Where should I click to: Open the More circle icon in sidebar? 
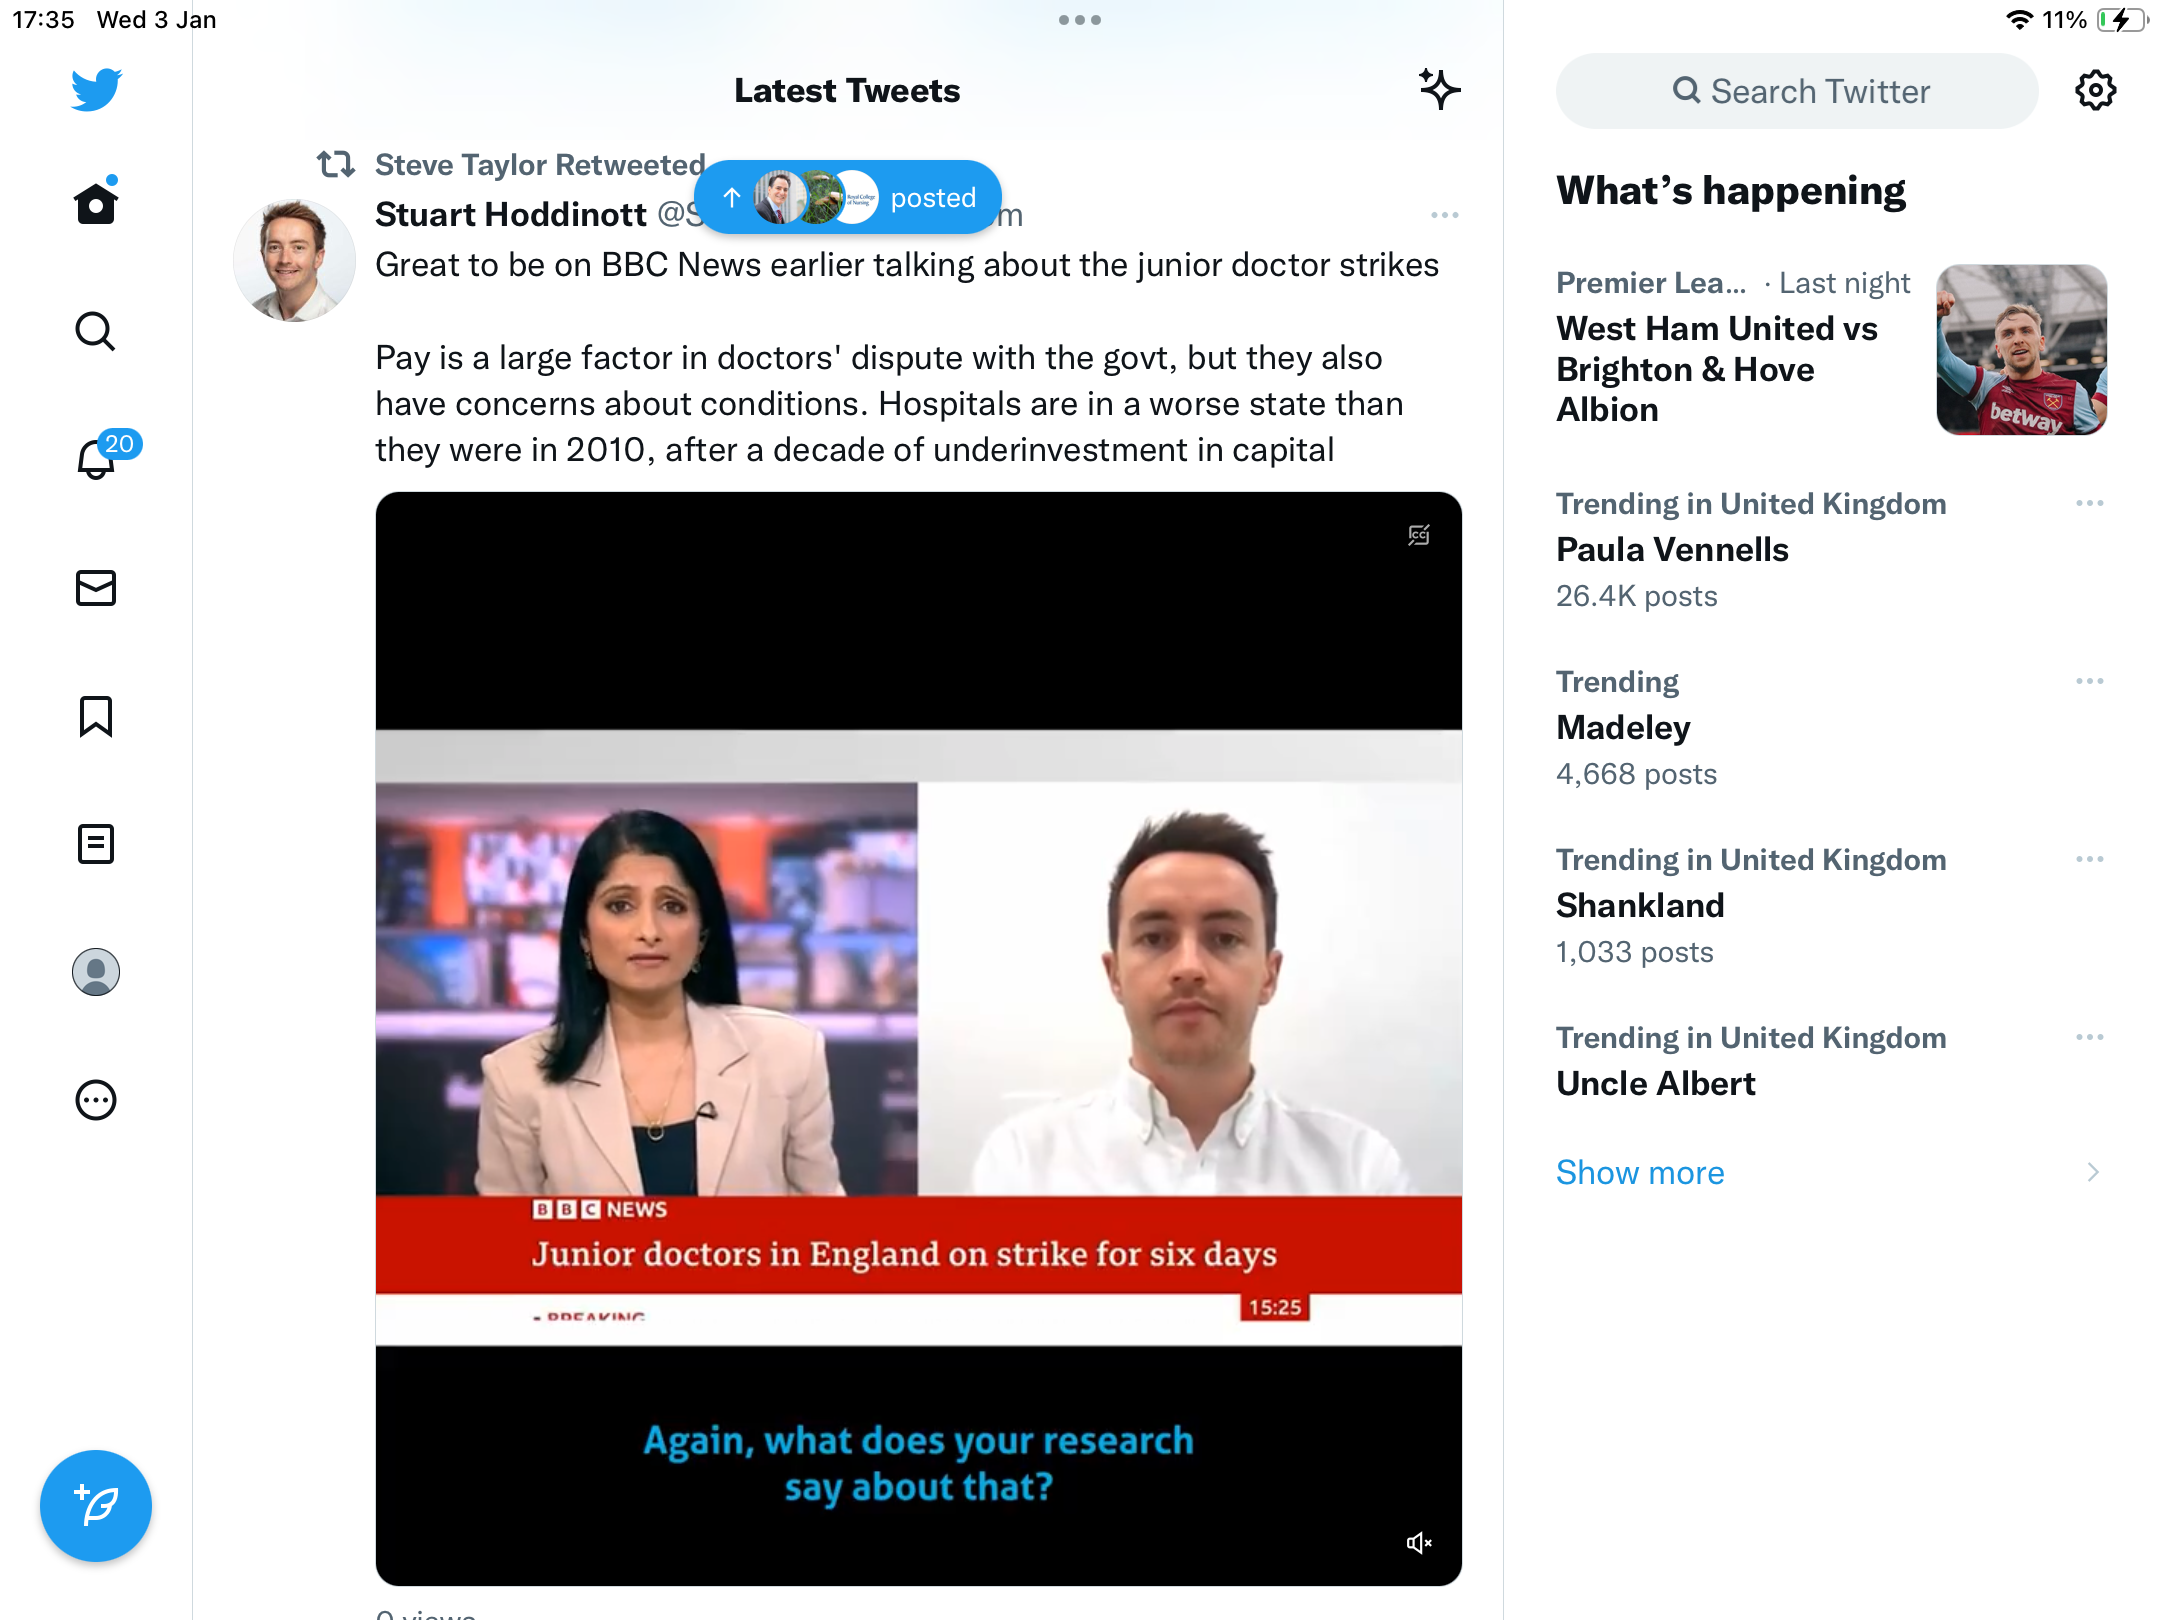click(96, 1100)
